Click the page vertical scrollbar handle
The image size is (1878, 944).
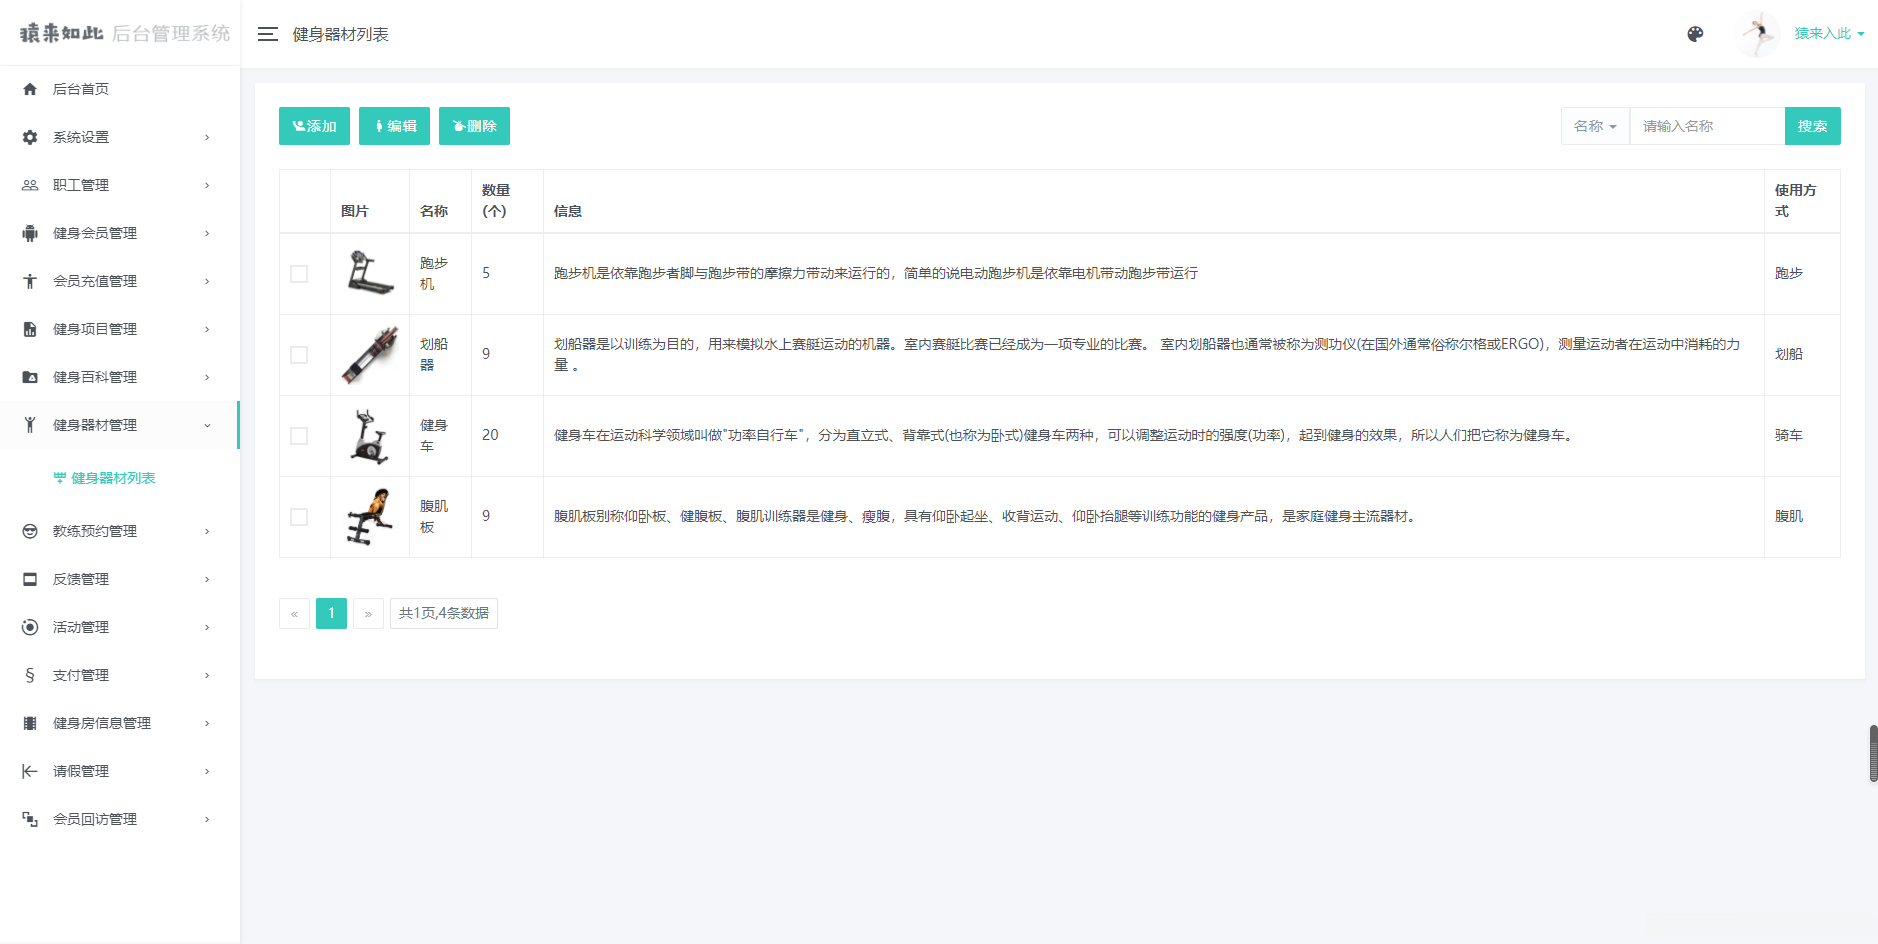coord(1873,753)
